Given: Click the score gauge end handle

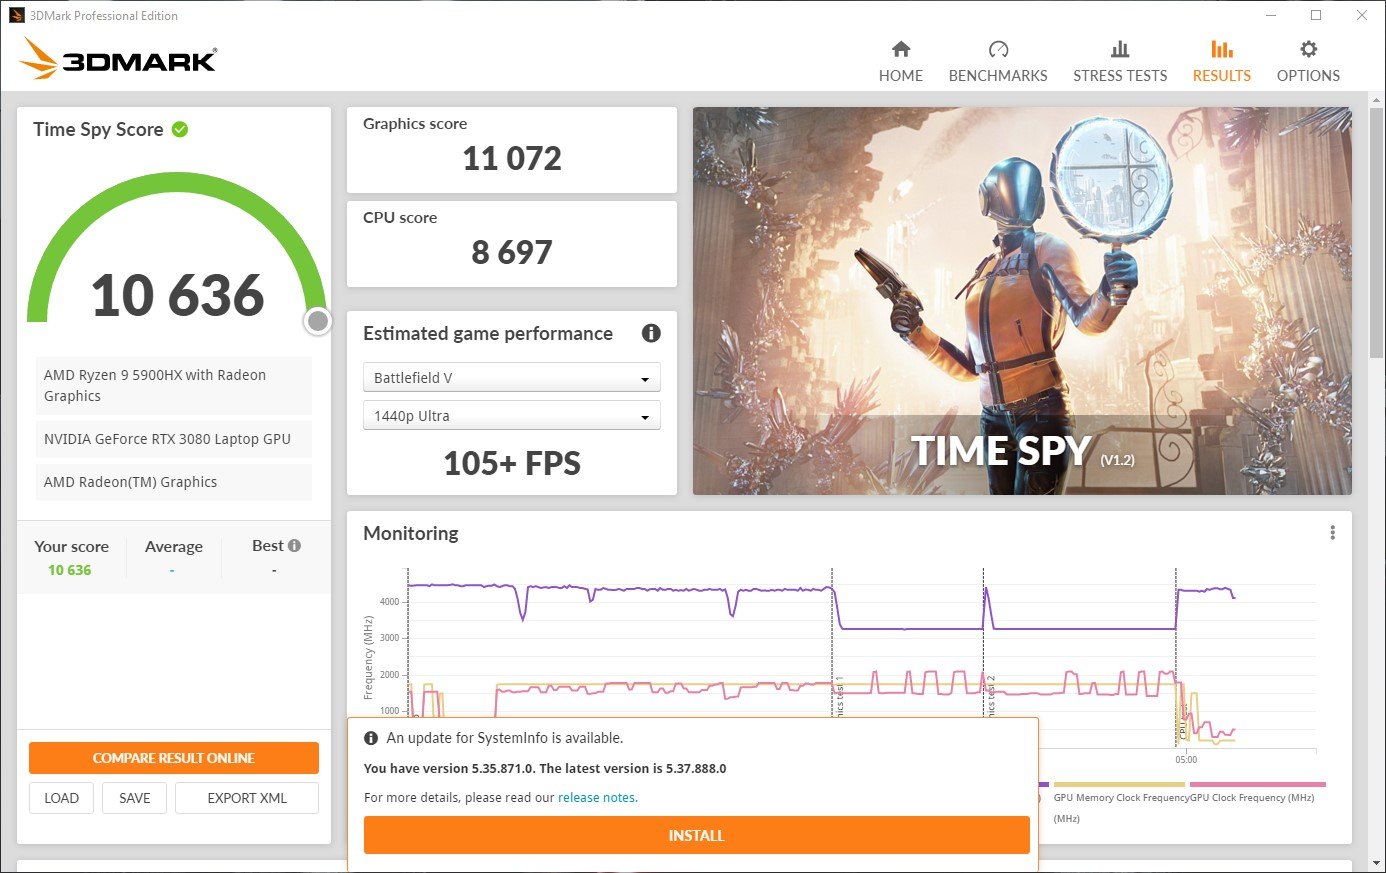Looking at the screenshot, I should click(x=318, y=321).
